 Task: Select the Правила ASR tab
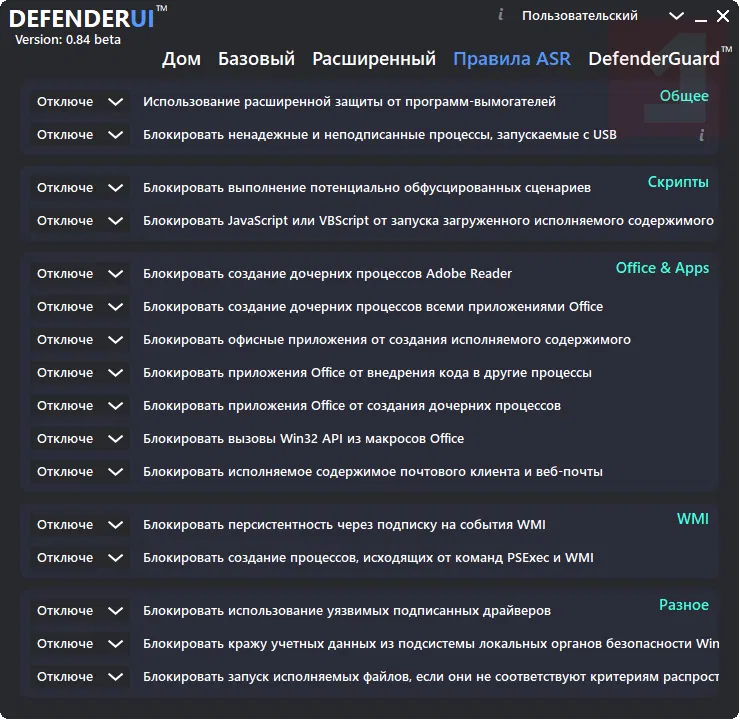[x=512, y=59]
